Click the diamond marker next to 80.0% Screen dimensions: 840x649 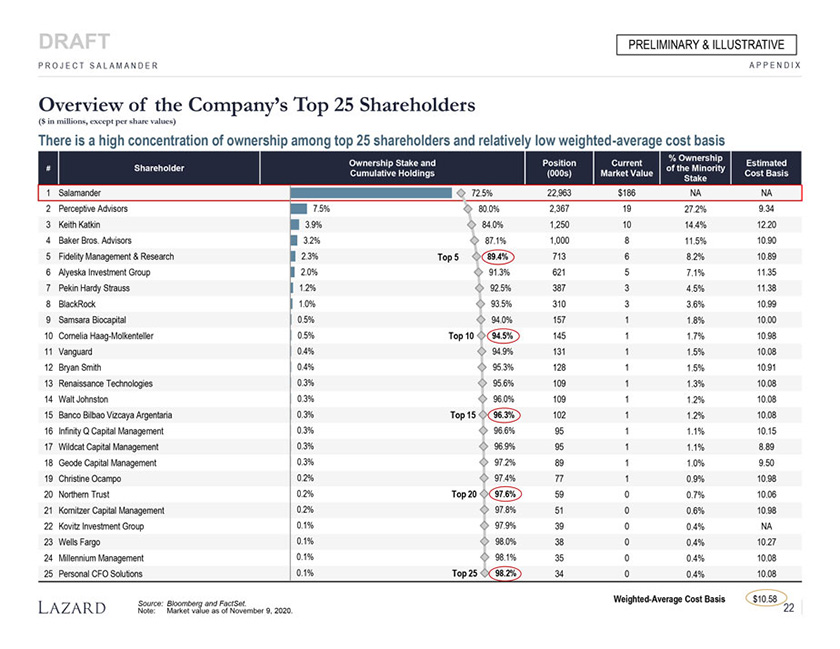coord(468,209)
